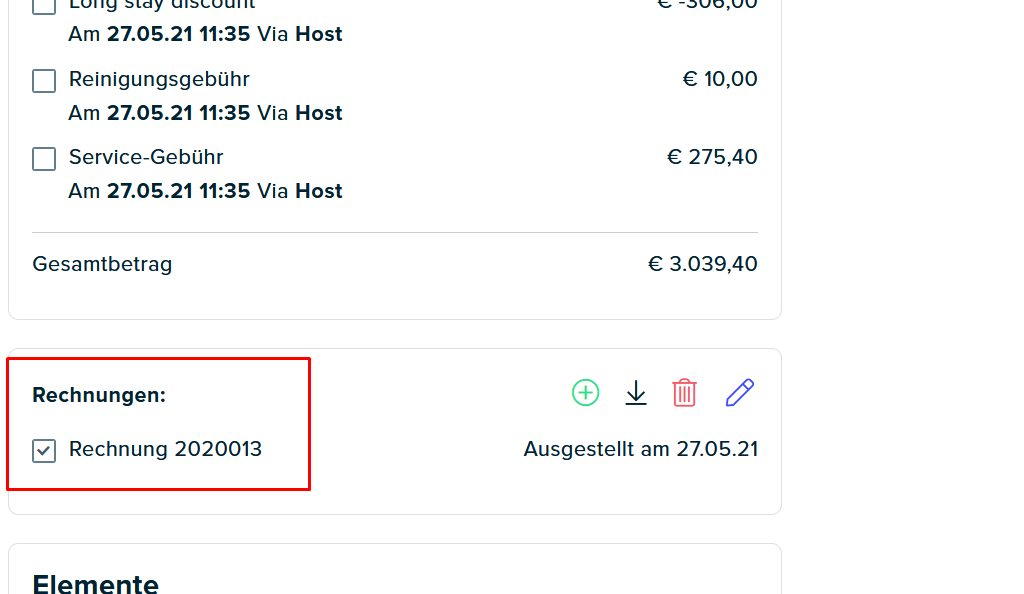Click the Rechnungen section heading
Screen dimensions: 1024x594
click(x=99, y=395)
